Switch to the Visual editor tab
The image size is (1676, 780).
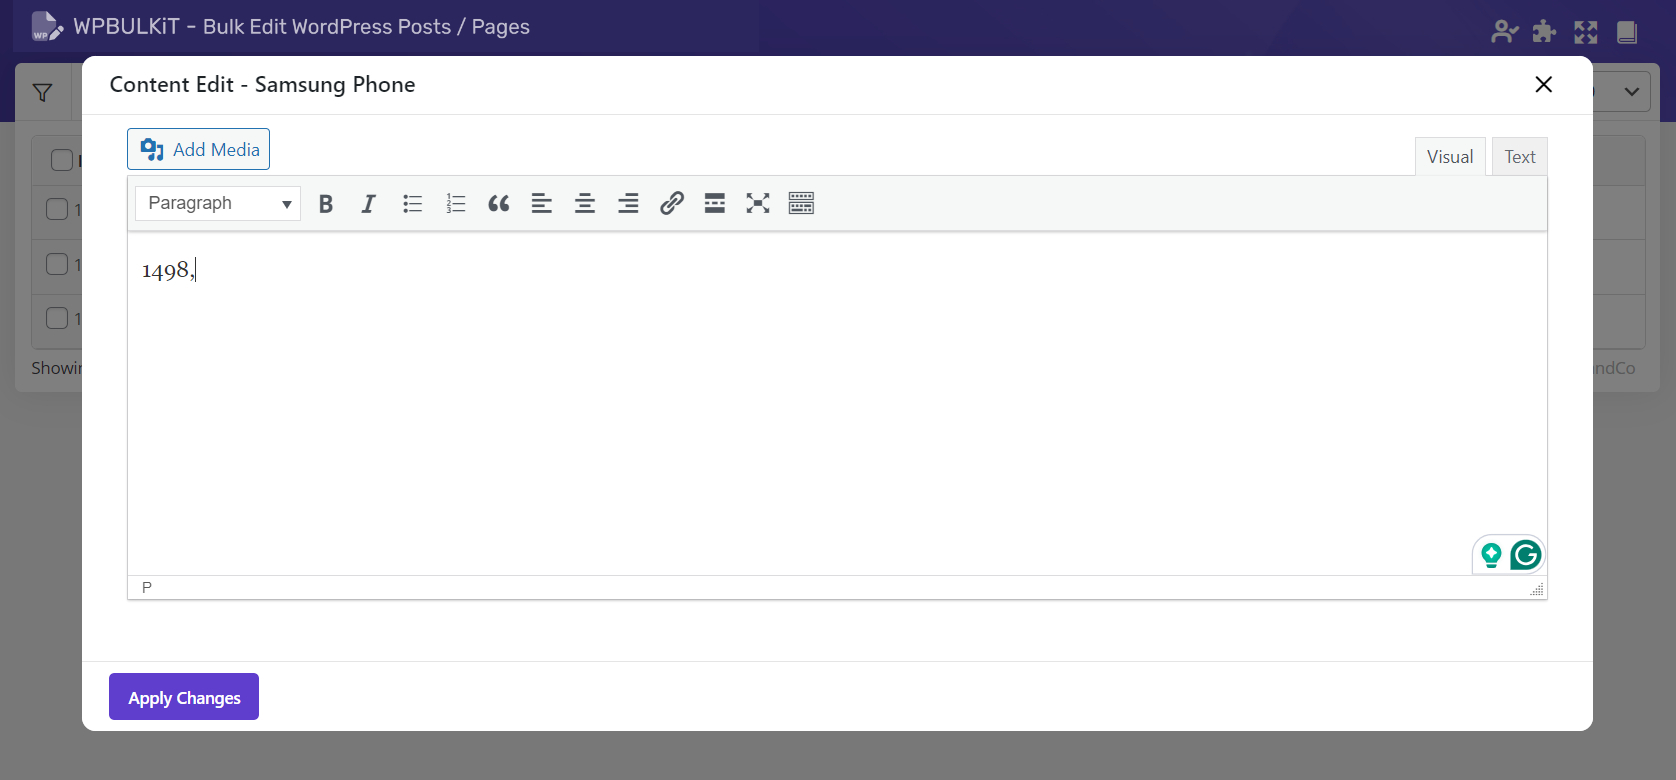pos(1450,157)
